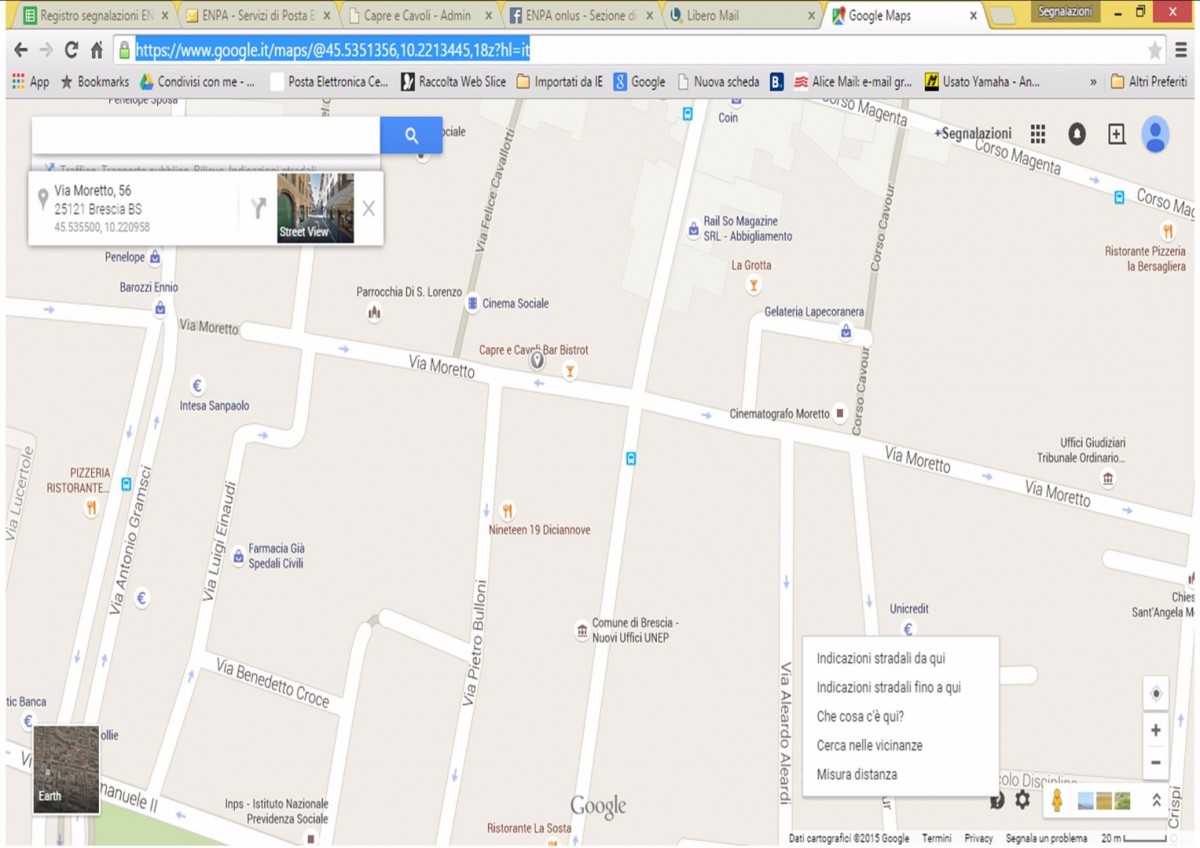
Task: Click the my-location target button
Action: 1156,693
